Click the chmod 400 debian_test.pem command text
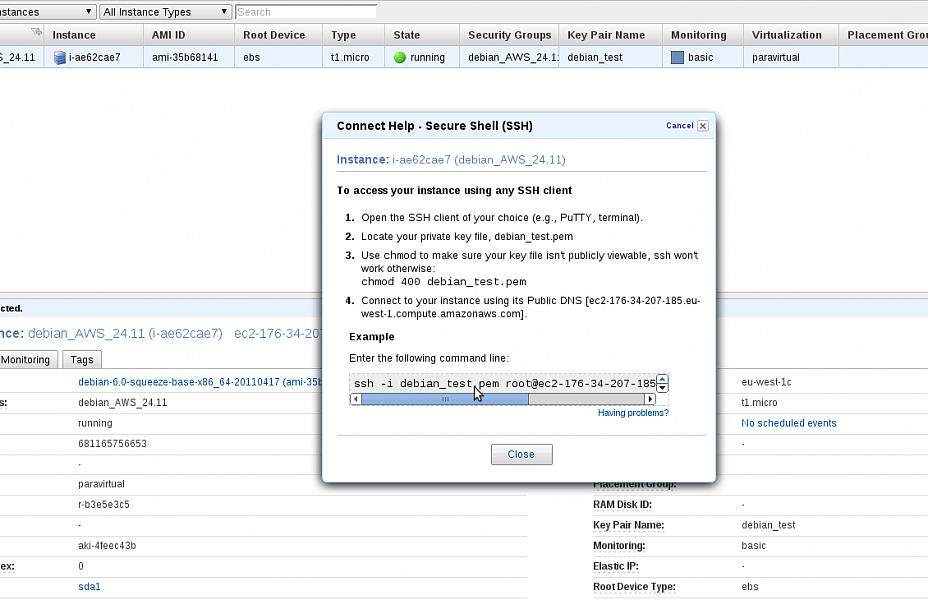 444,282
